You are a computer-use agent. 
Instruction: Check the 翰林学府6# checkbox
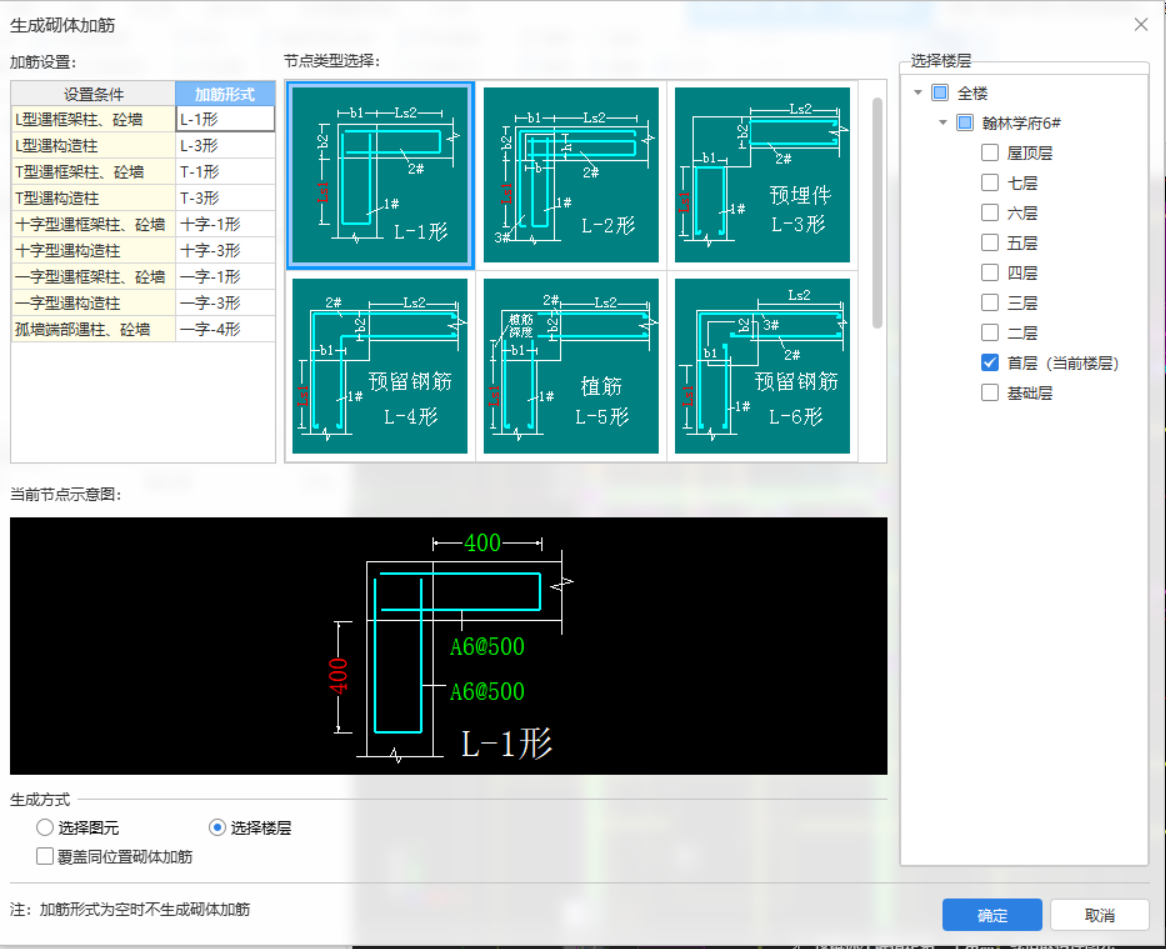(x=964, y=123)
